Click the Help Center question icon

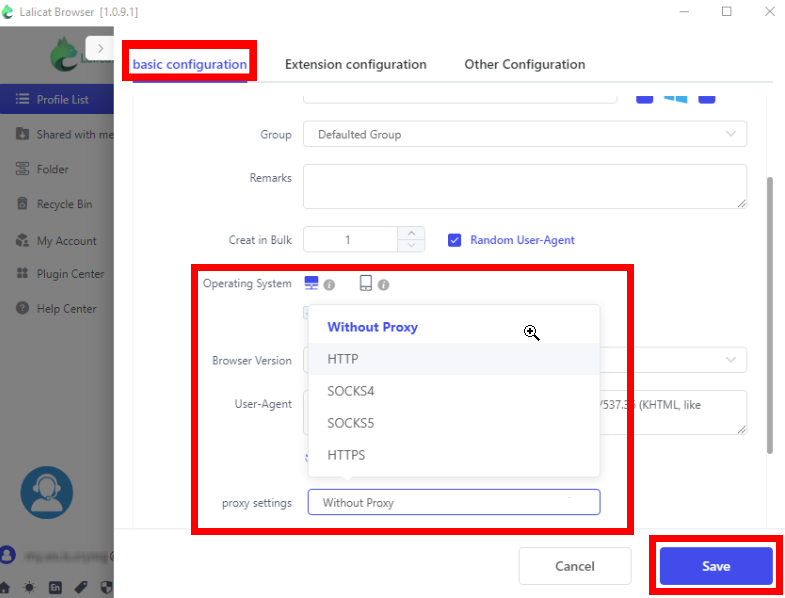[x=22, y=308]
